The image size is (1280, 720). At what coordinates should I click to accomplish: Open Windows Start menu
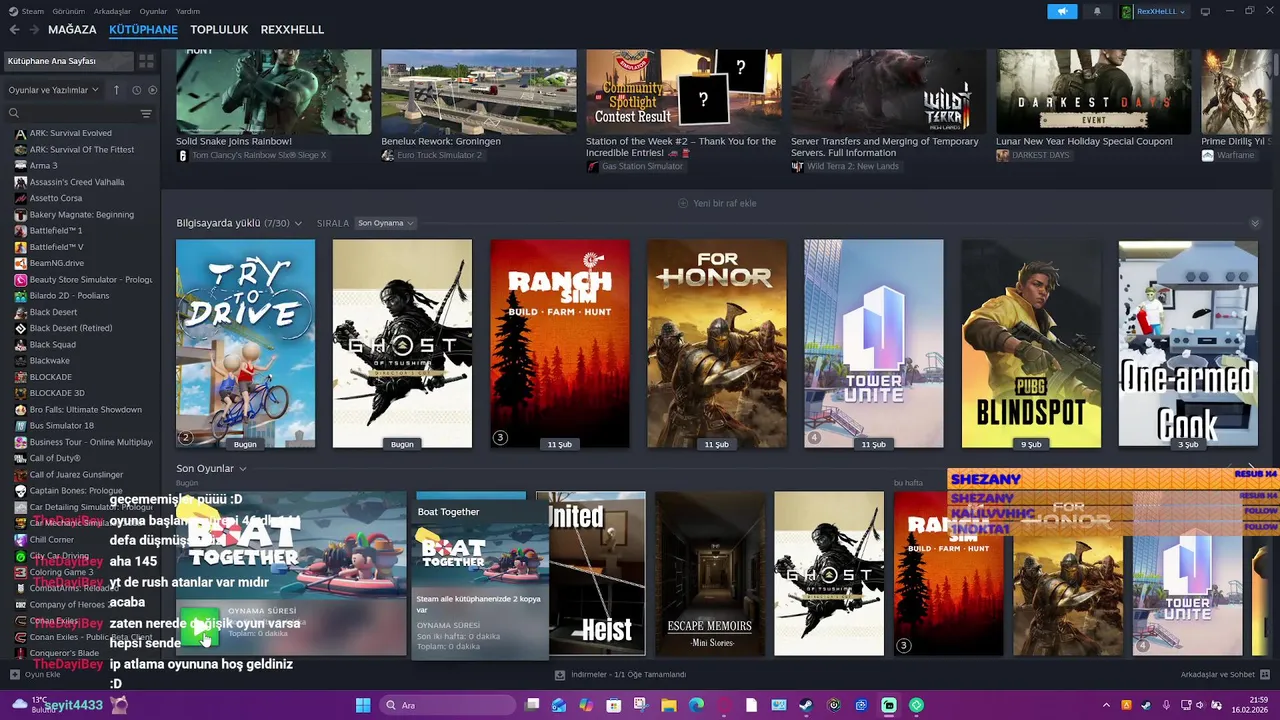click(x=363, y=705)
